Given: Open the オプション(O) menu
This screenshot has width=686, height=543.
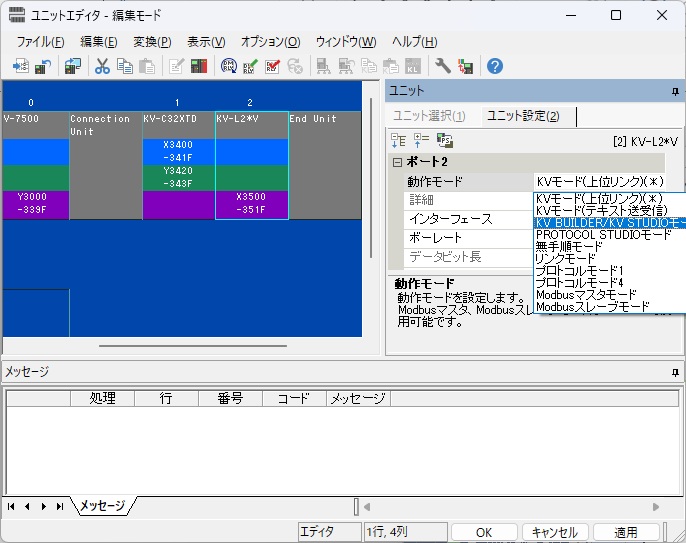Looking at the screenshot, I should pos(270,42).
